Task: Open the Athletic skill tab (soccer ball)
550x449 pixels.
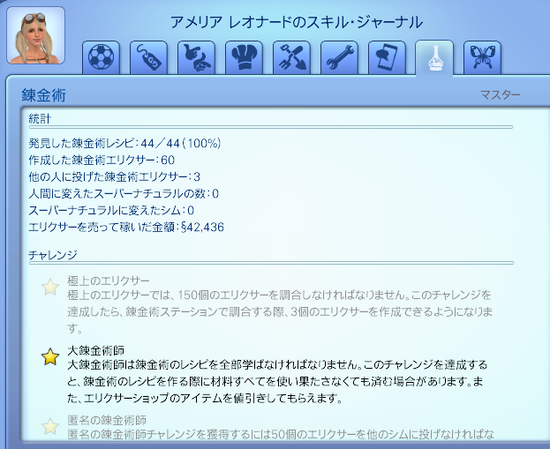Action: click(x=101, y=58)
